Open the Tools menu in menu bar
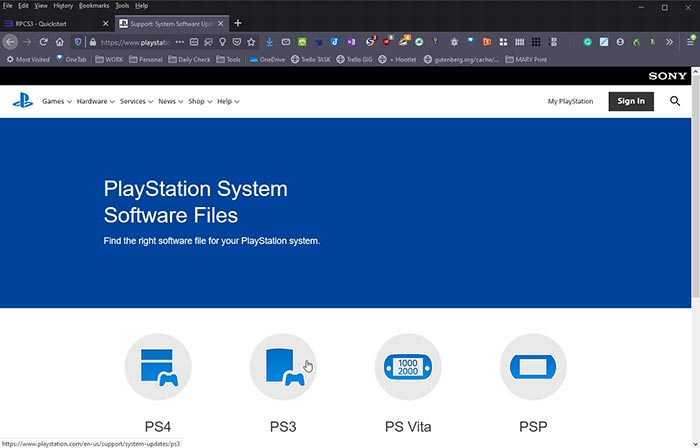Image resolution: width=700 pixels, height=448 pixels. click(x=122, y=6)
